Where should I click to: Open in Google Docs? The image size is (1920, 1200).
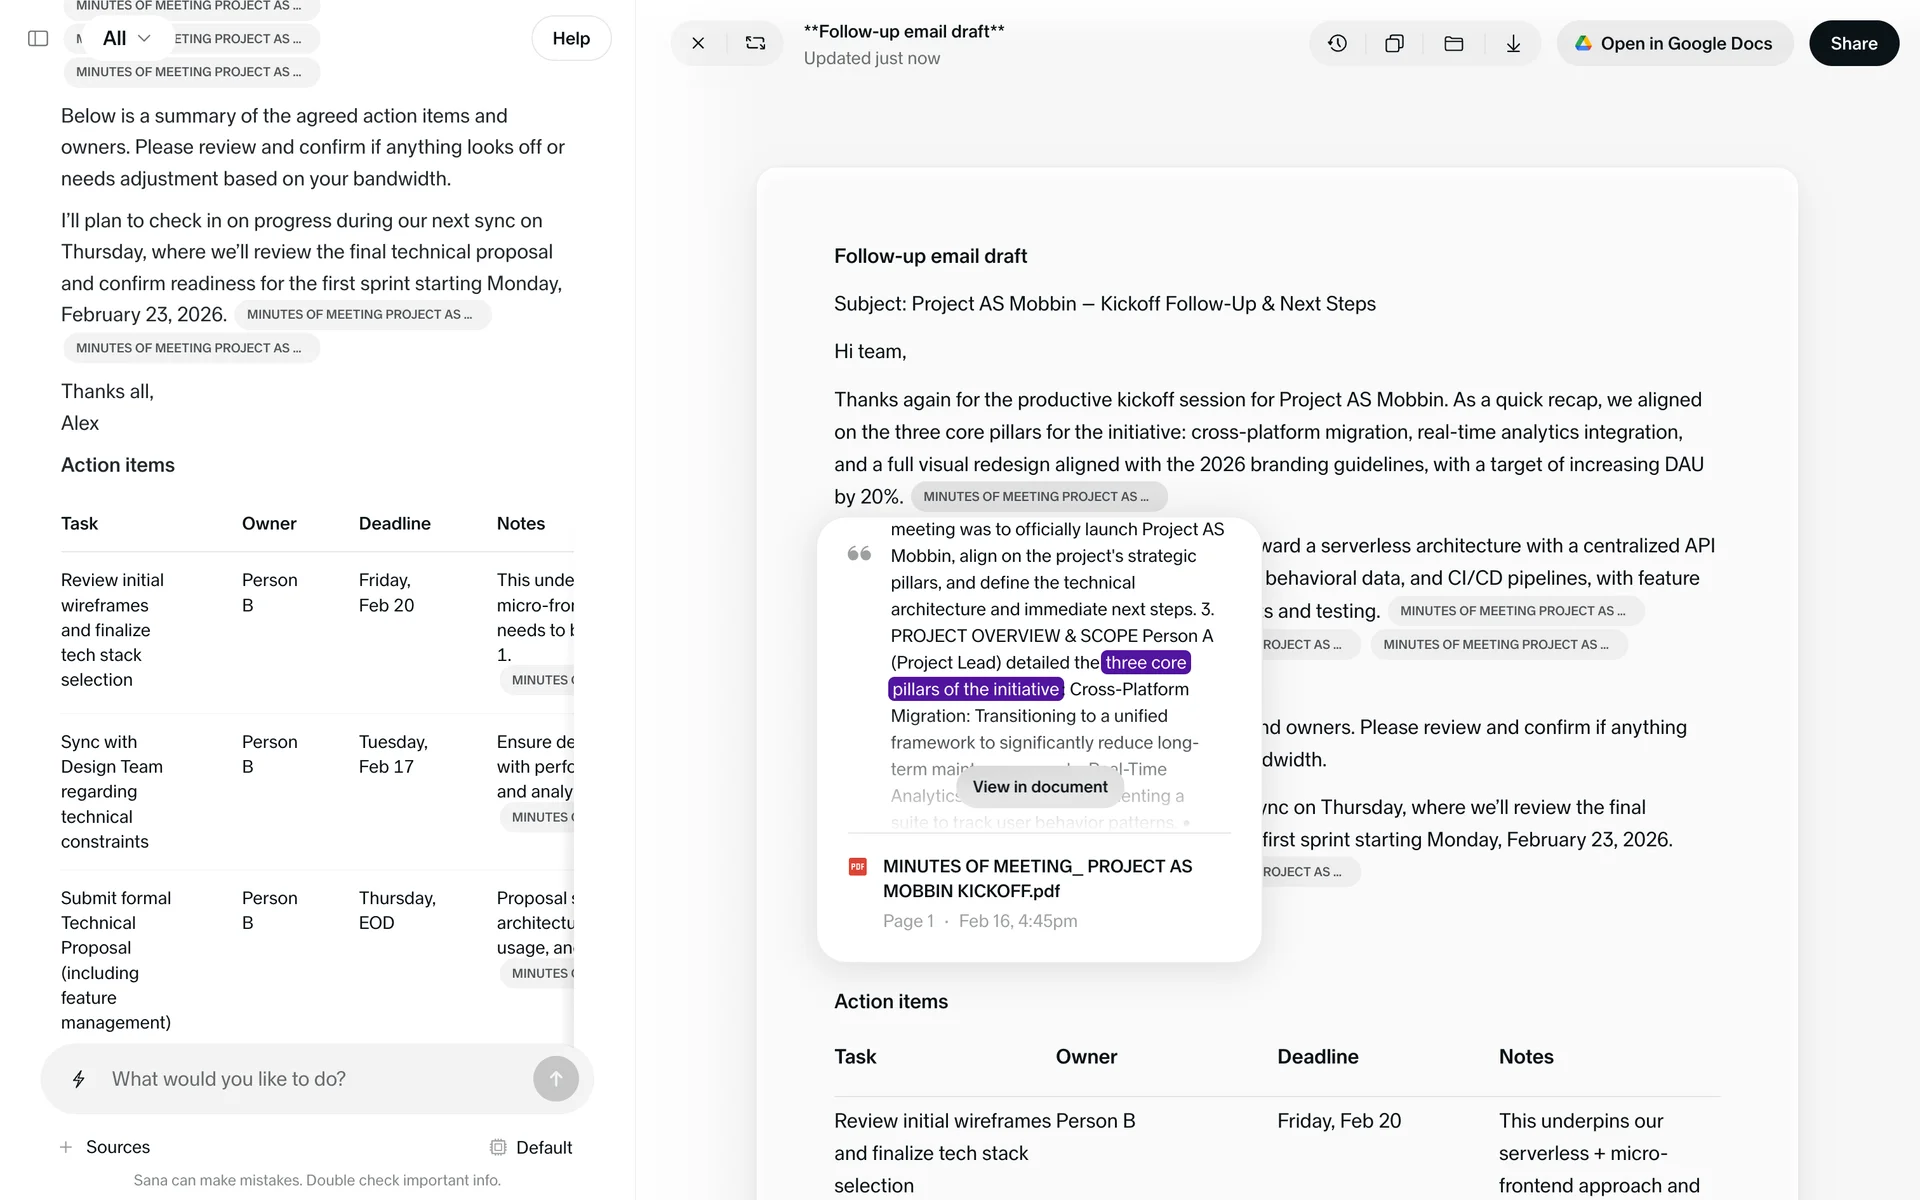[1674, 43]
